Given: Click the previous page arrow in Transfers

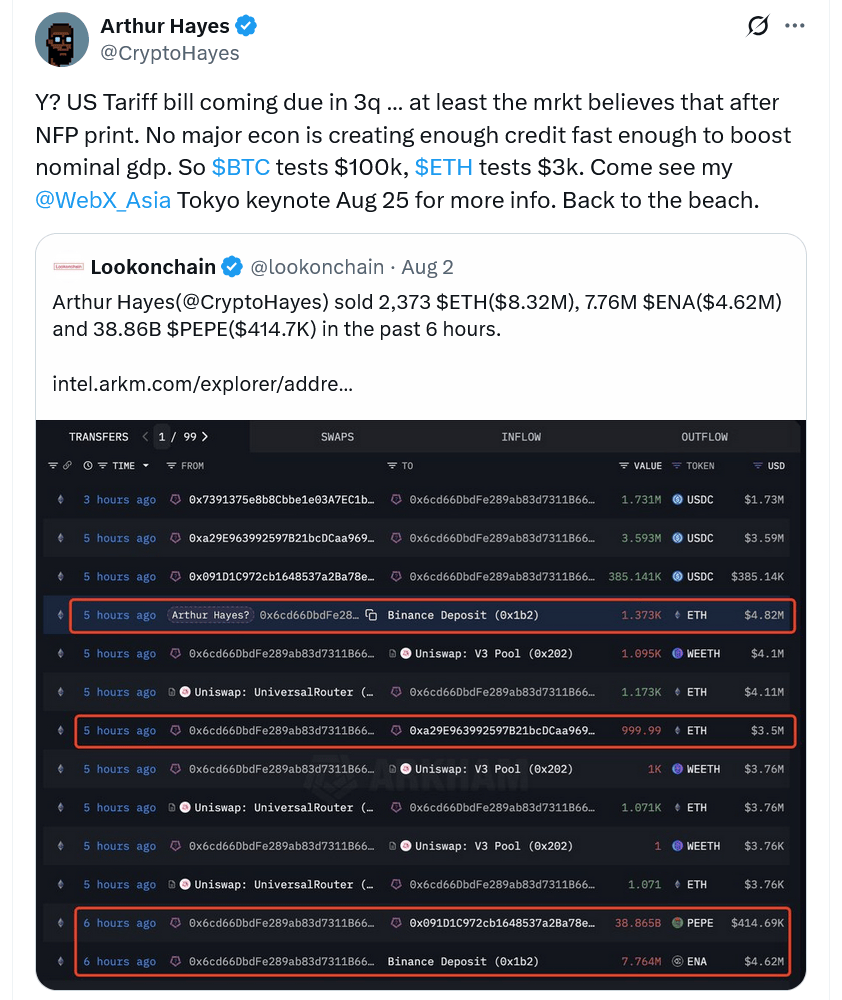Looking at the screenshot, I should [145, 437].
